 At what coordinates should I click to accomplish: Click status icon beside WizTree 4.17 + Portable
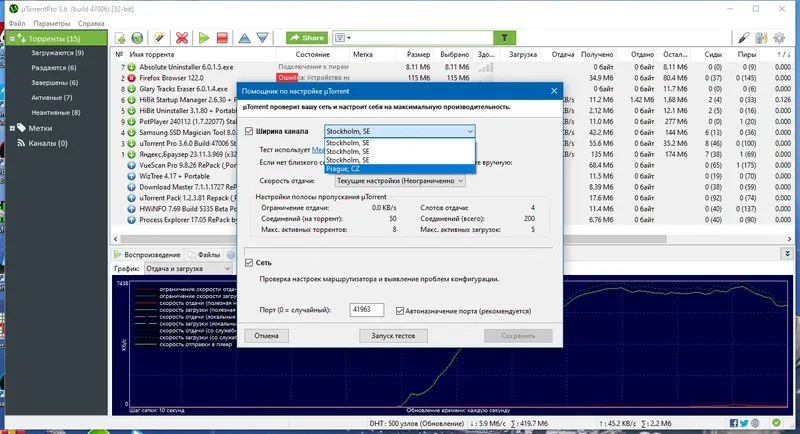(132, 176)
